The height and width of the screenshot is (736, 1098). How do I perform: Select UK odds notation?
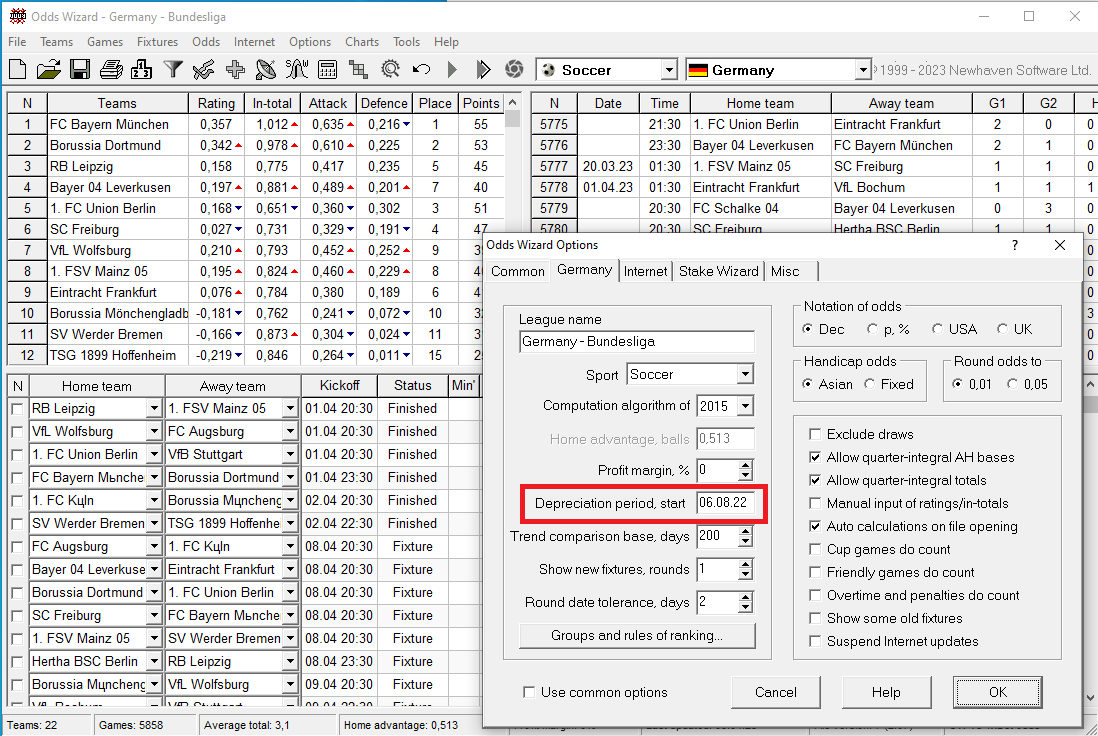(1002, 329)
